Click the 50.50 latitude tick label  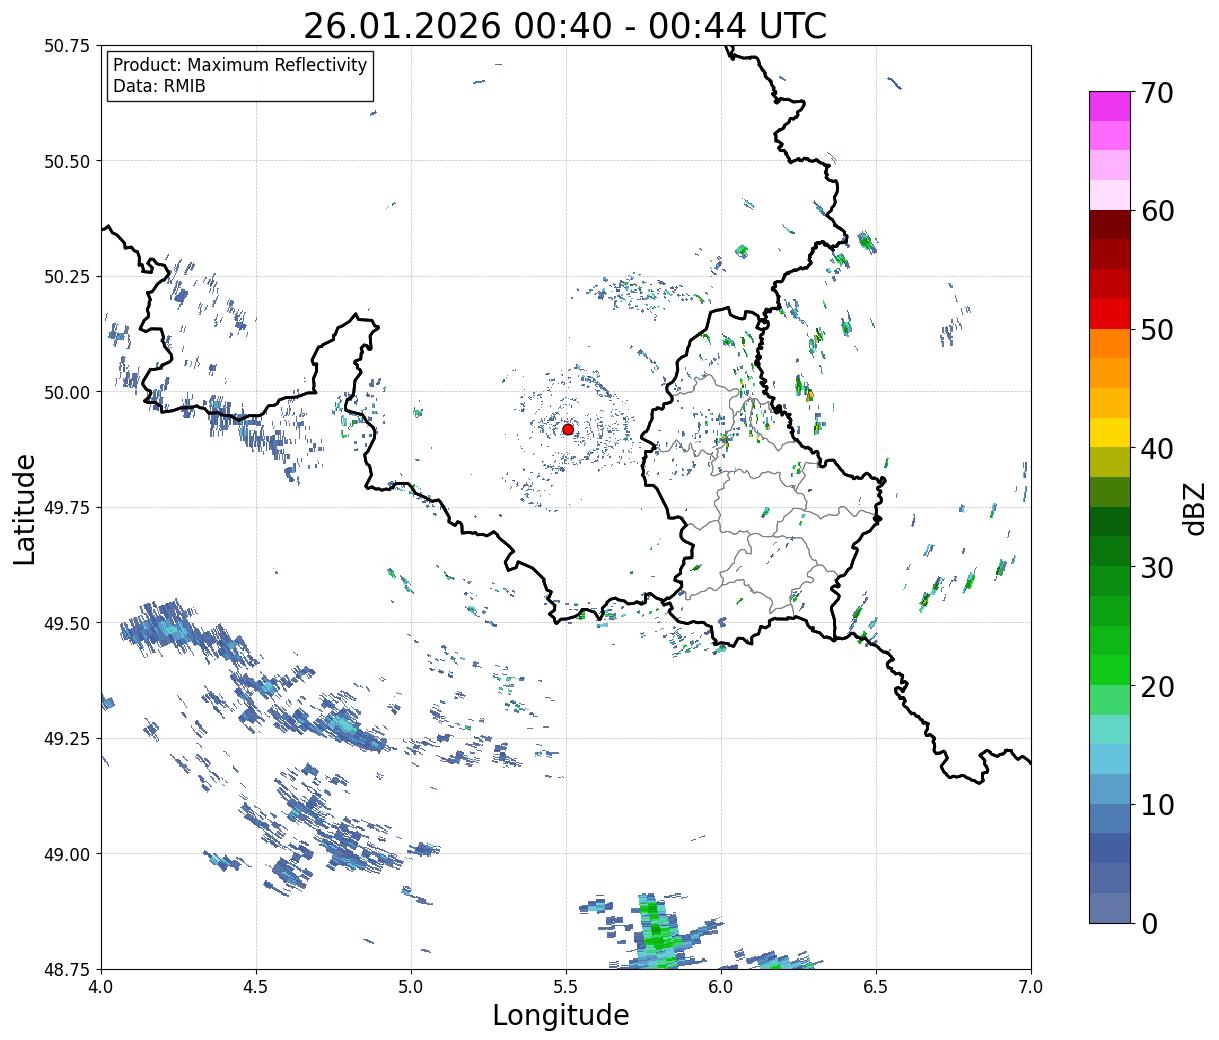pos(67,162)
